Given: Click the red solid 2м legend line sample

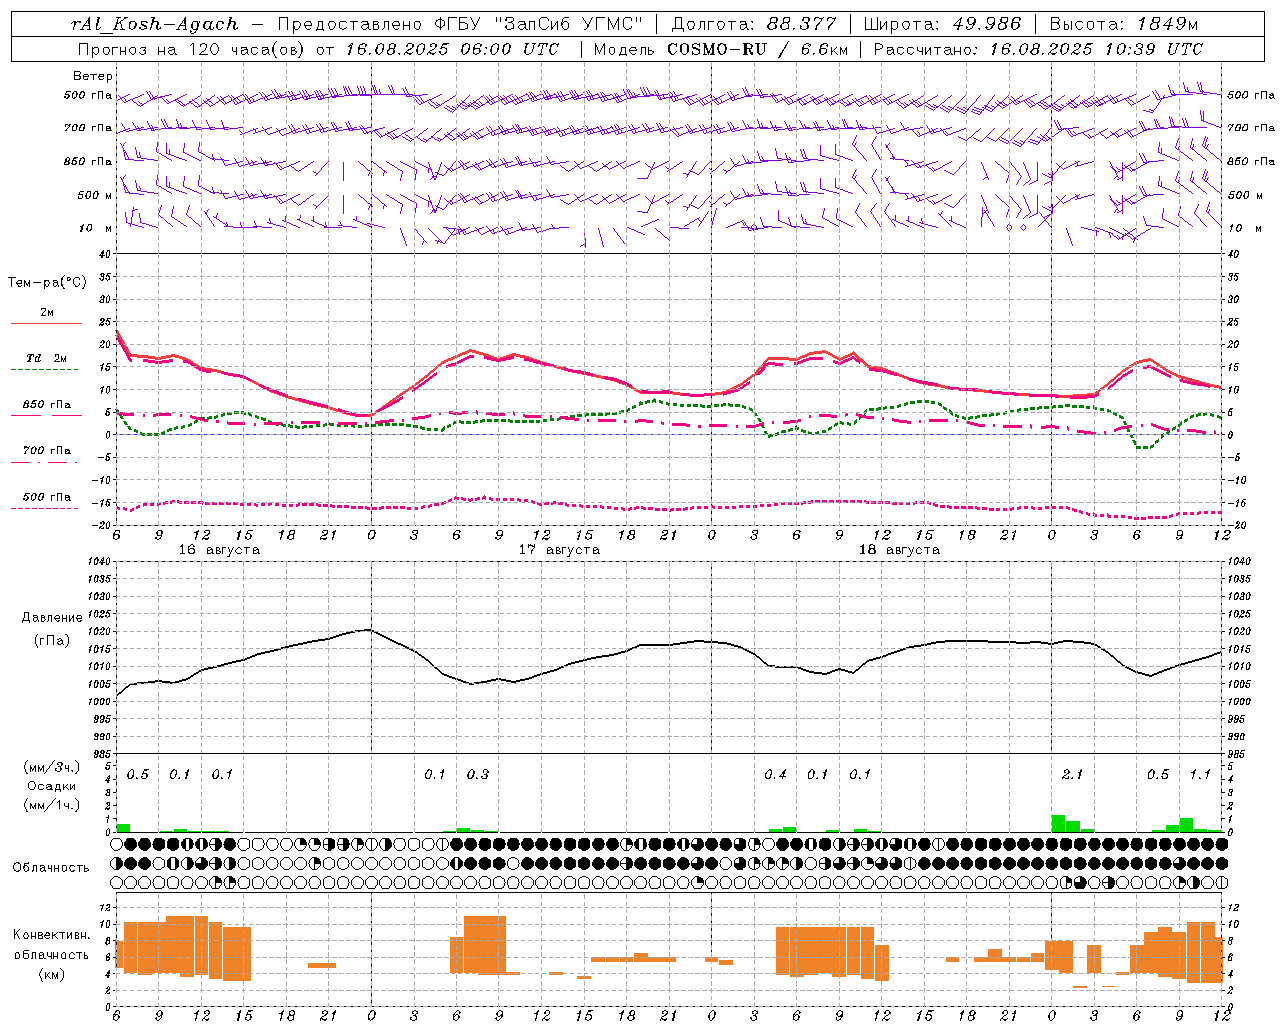Looking at the screenshot, I should tap(46, 323).
